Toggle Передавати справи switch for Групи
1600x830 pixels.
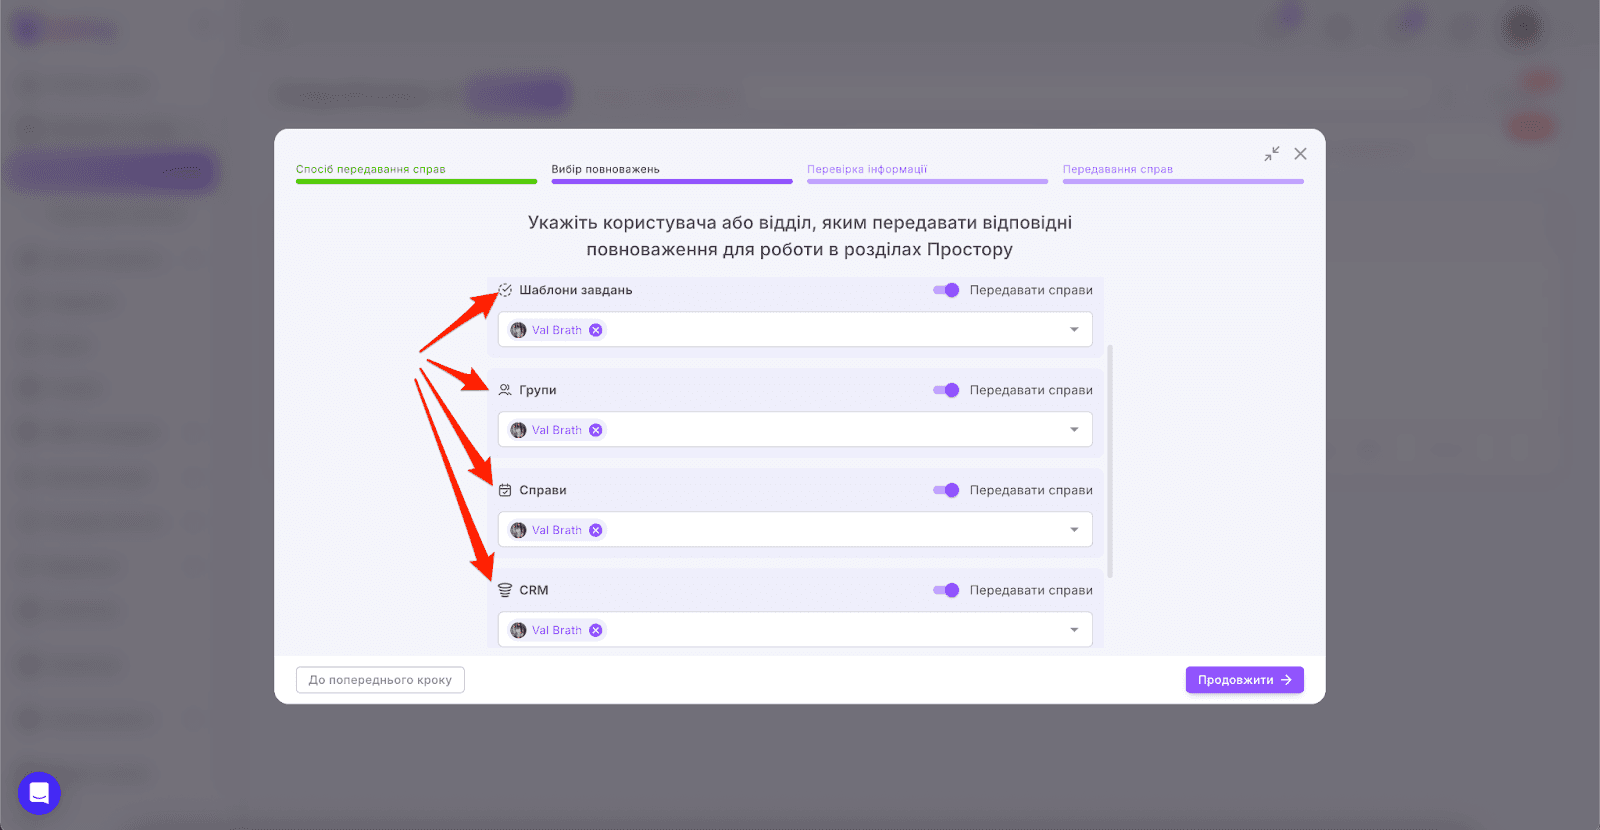tap(946, 390)
